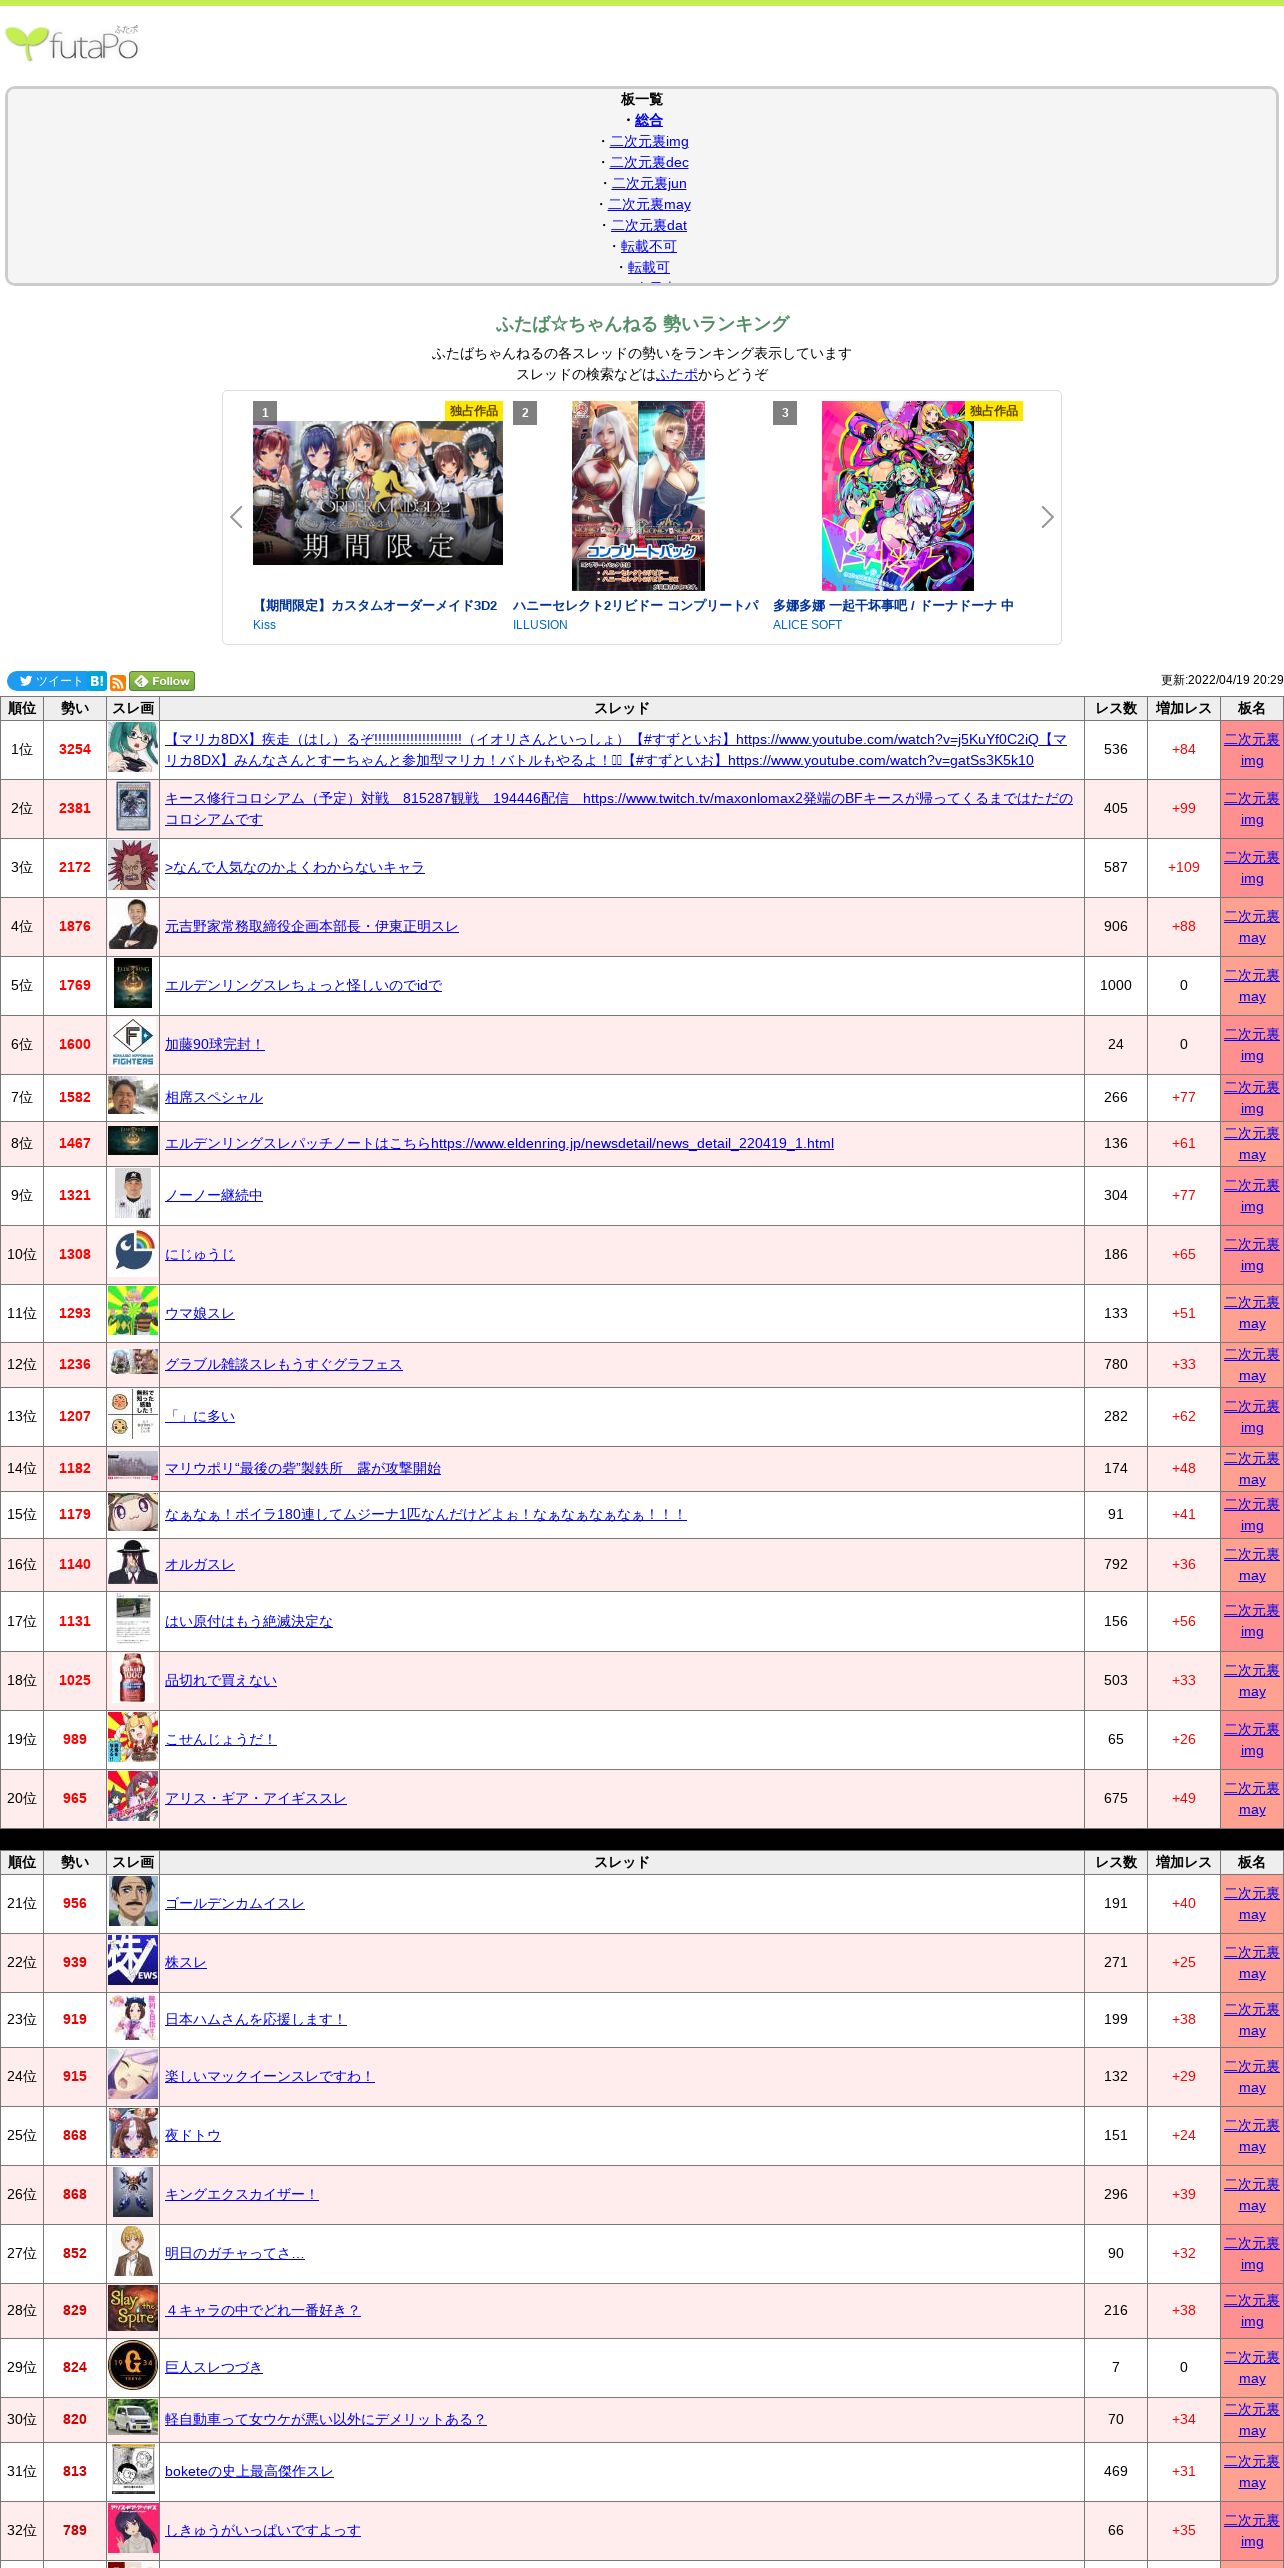Screen dimensions: 1284x2568
Task: Select 二次元裏dec board in board list
Action: [649, 162]
